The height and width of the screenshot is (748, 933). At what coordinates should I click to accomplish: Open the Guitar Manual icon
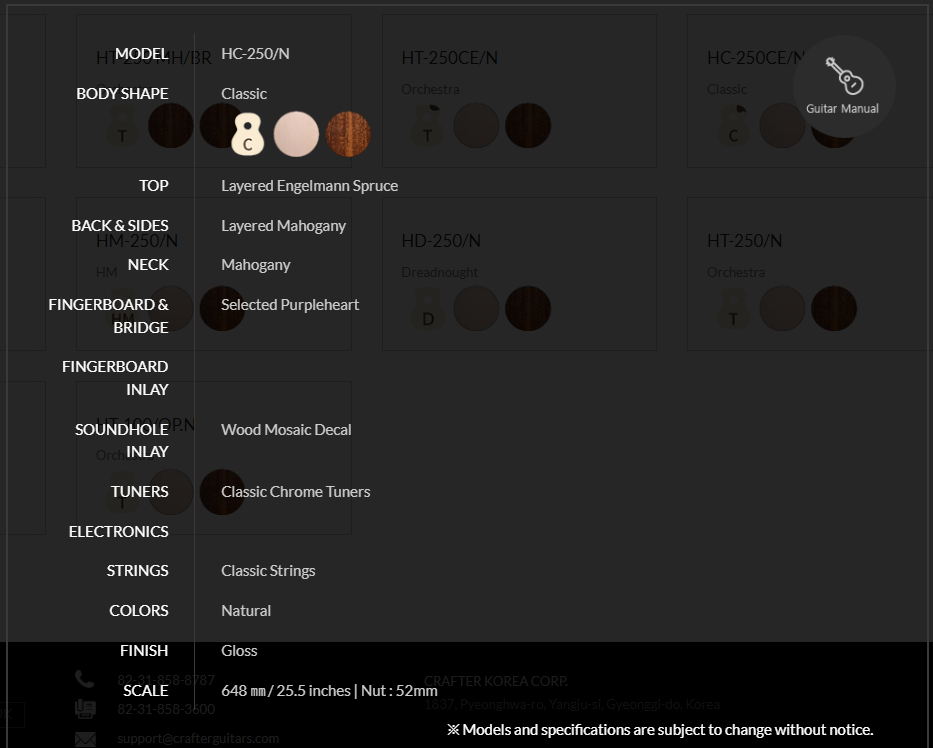point(844,86)
